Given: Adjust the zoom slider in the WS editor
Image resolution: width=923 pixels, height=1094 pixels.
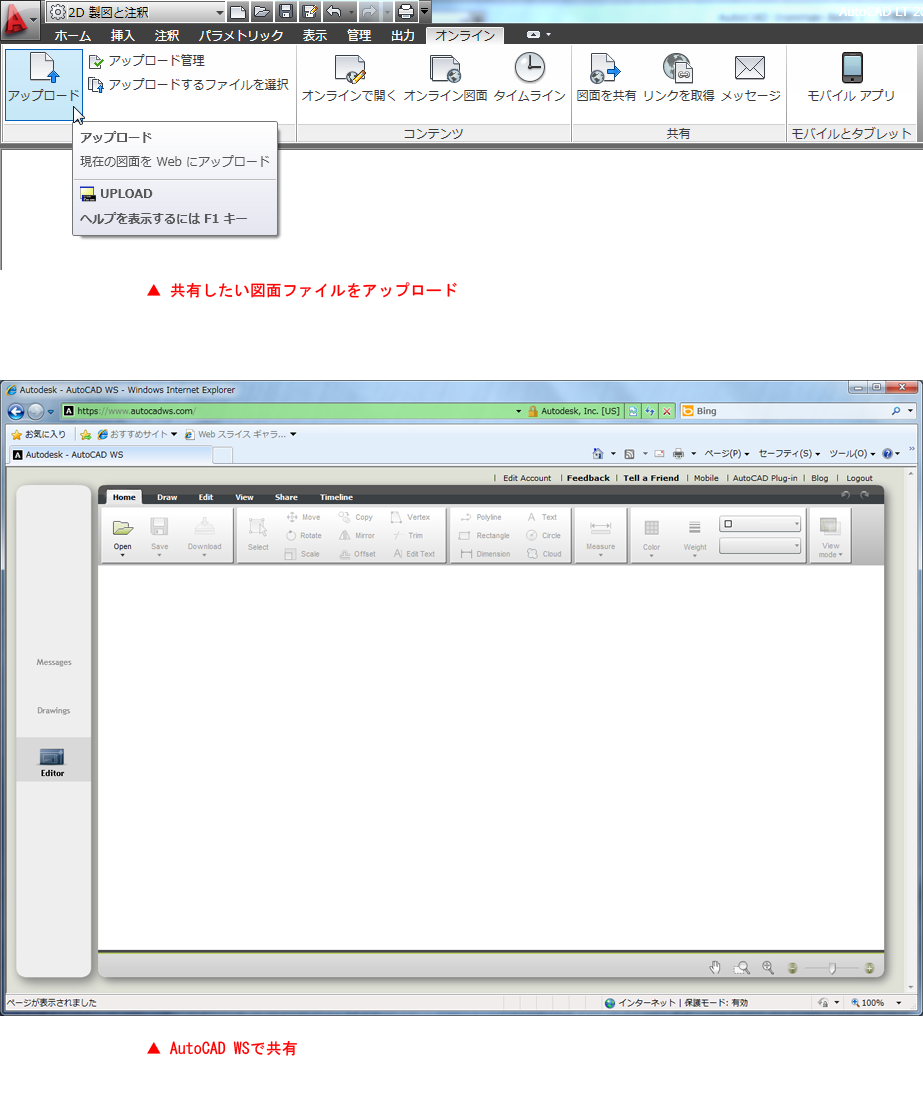Looking at the screenshot, I should point(832,968).
